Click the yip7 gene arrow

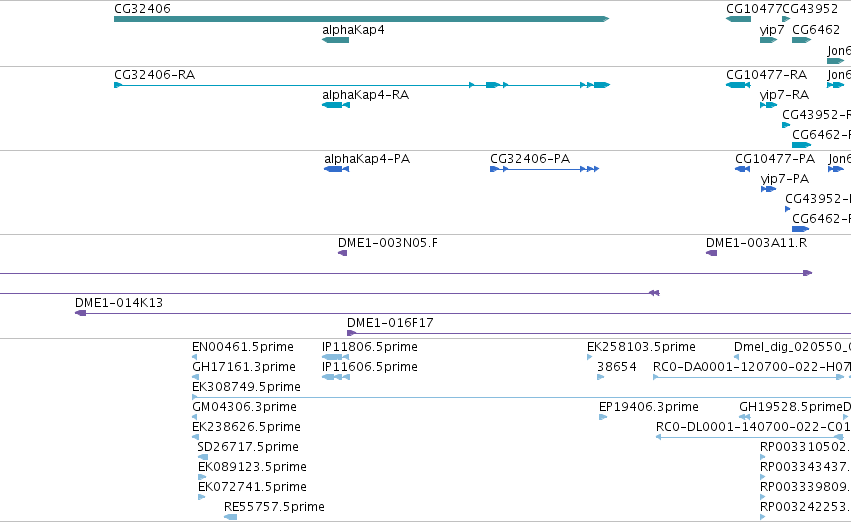(x=769, y=40)
